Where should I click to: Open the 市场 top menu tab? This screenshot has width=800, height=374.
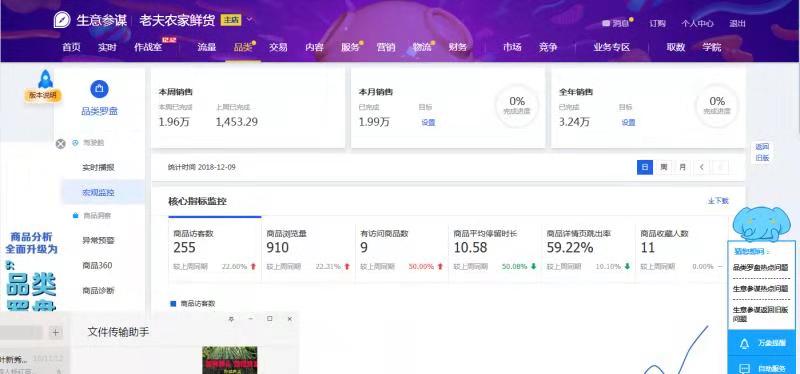click(x=512, y=47)
